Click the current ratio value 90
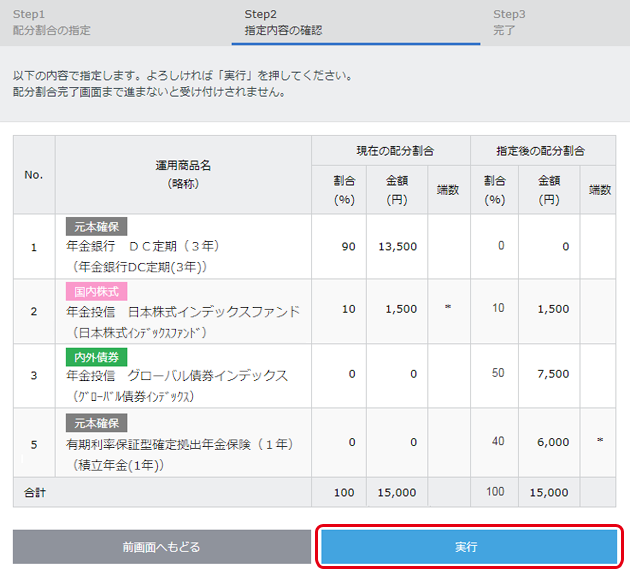Image resolution: width=630 pixels, height=578 pixels. click(x=348, y=247)
